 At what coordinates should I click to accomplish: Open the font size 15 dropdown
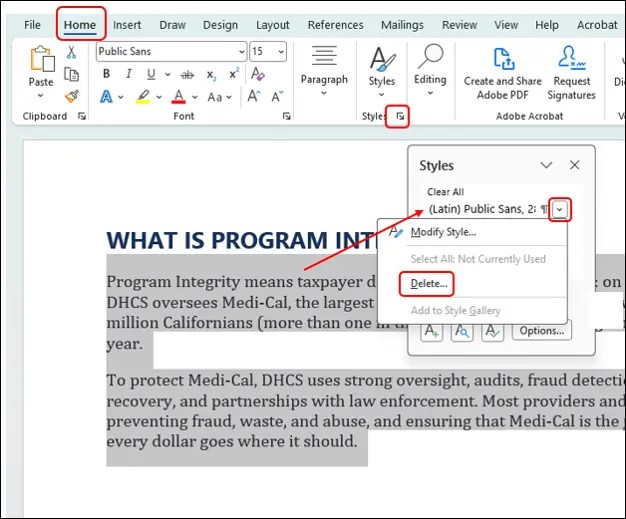(x=281, y=52)
